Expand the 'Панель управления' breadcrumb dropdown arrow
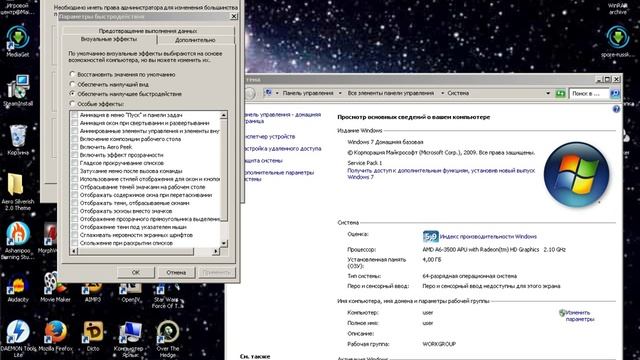This screenshot has width=640, height=360. pos(340,93)
